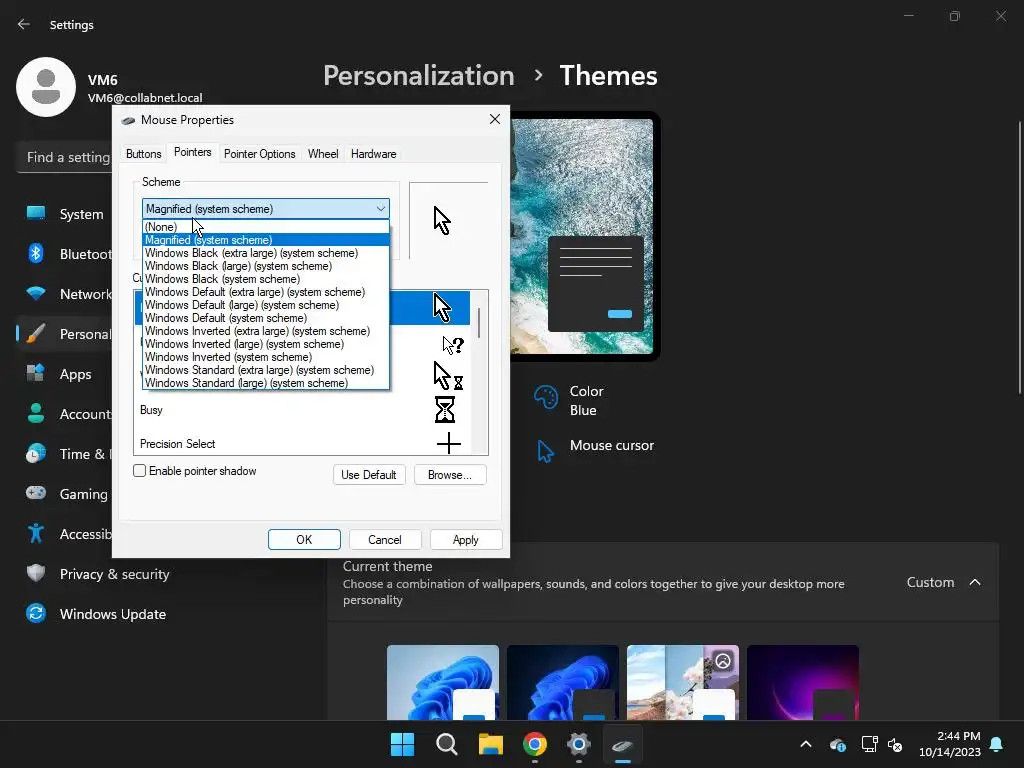
Task: Click the Browse... button
Action: tap(450, 475)
